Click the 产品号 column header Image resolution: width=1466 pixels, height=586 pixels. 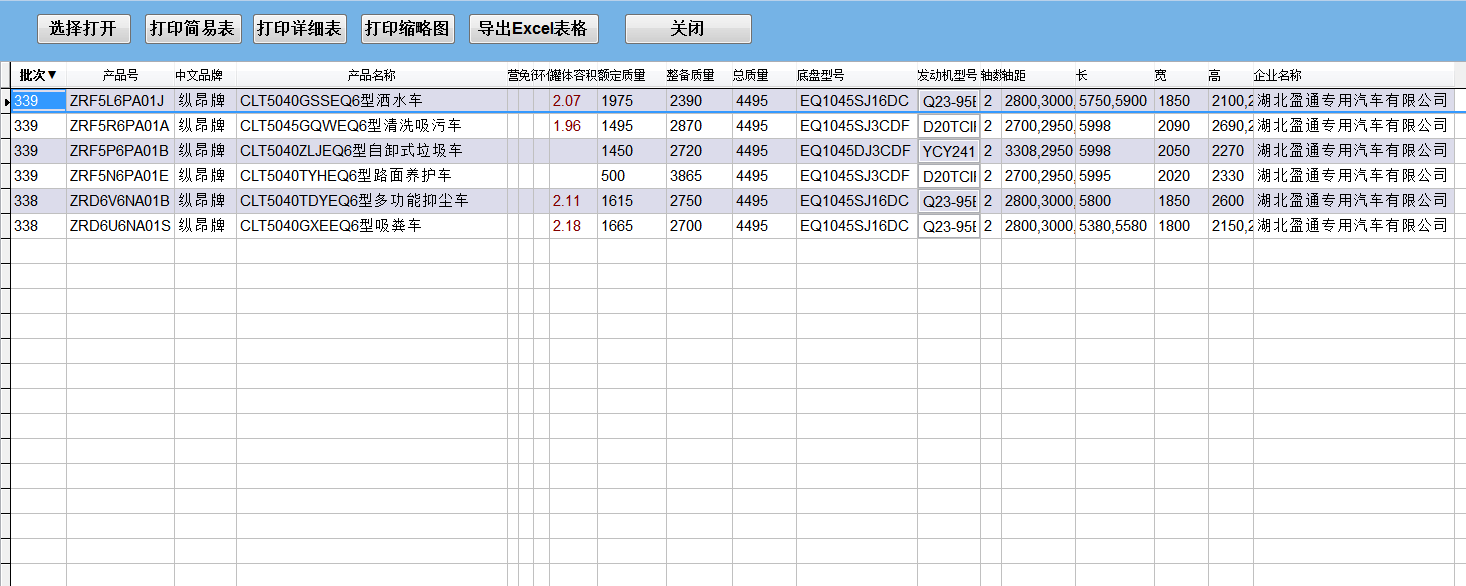(x=120, y=75)
